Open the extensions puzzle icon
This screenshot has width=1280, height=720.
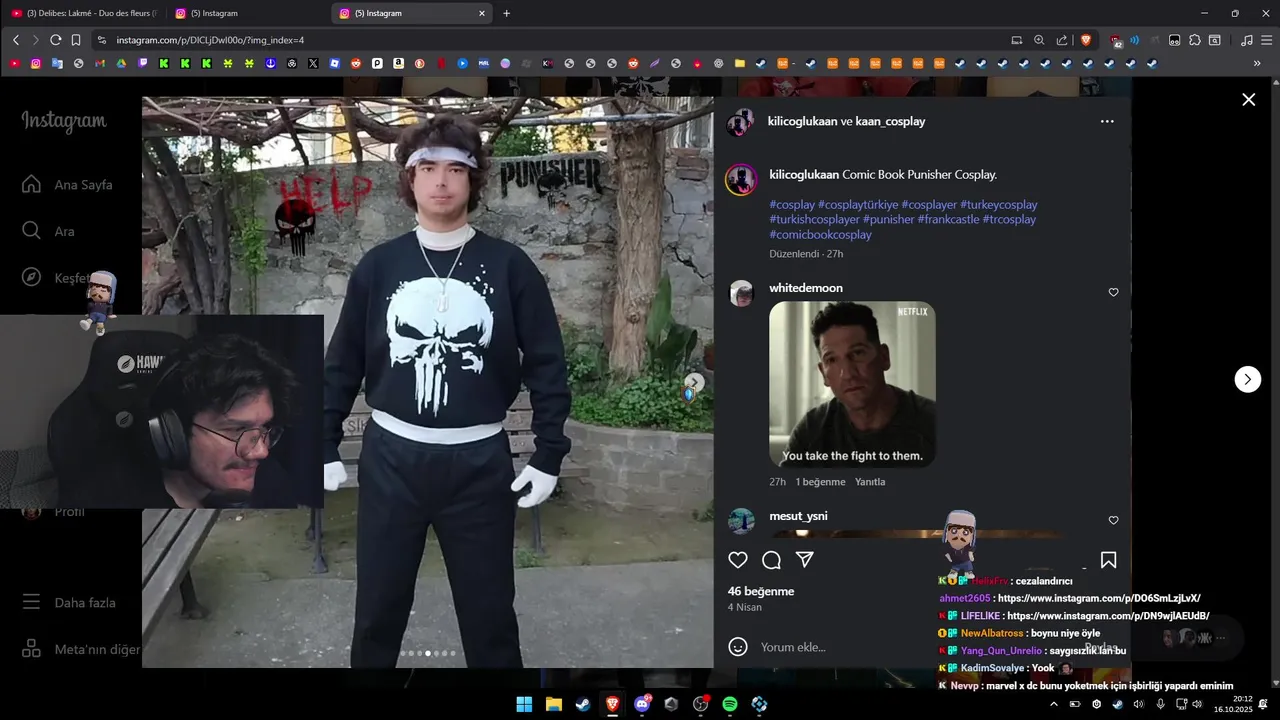click(x=1194, y=40)
